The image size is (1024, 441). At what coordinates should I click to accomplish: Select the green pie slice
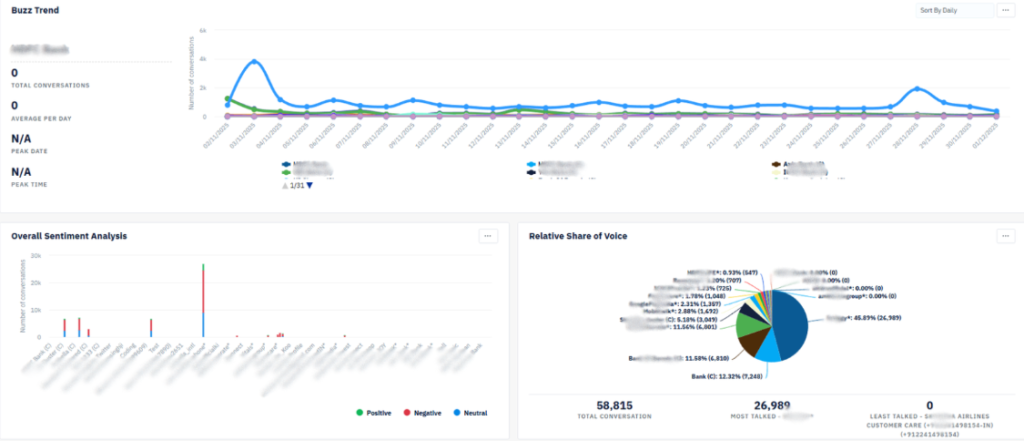point(747,321)
